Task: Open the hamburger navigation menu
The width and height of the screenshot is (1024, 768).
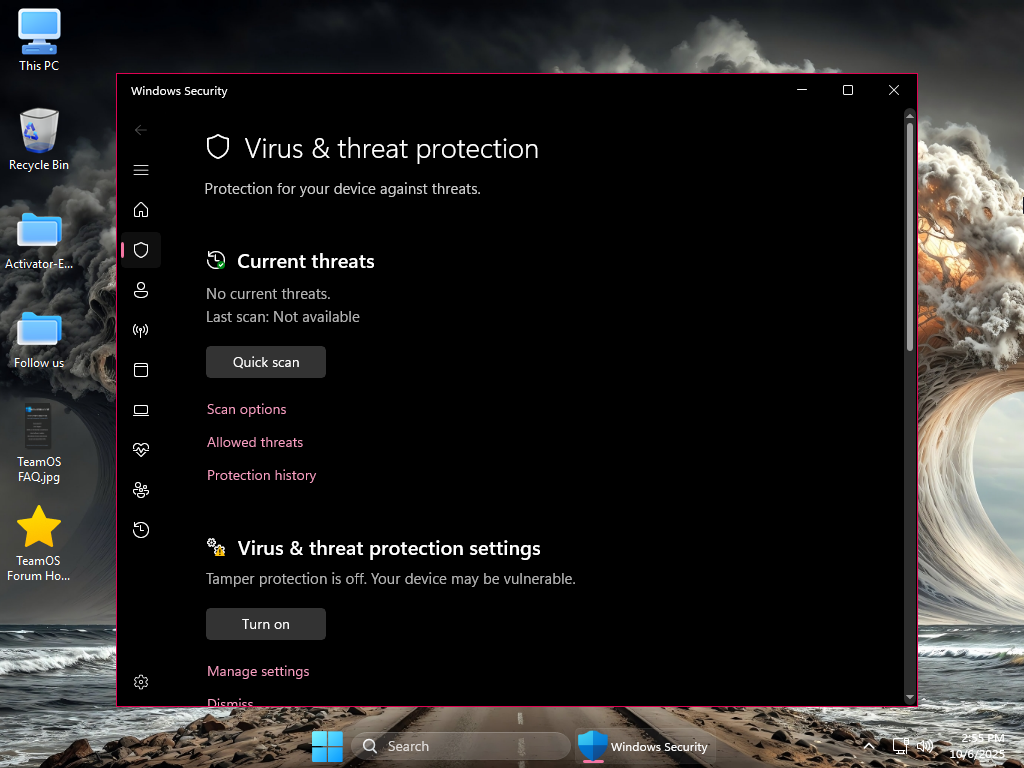Action: click(x=140, y=170)
